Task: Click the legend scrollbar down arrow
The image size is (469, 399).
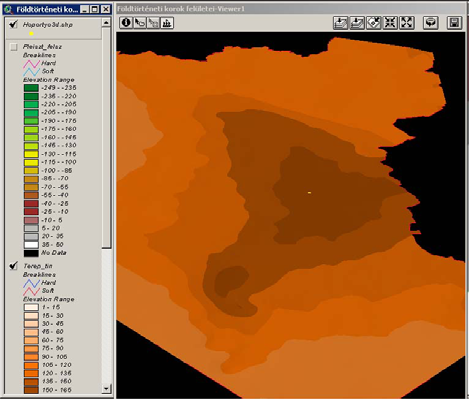Action: coord(106,388)
